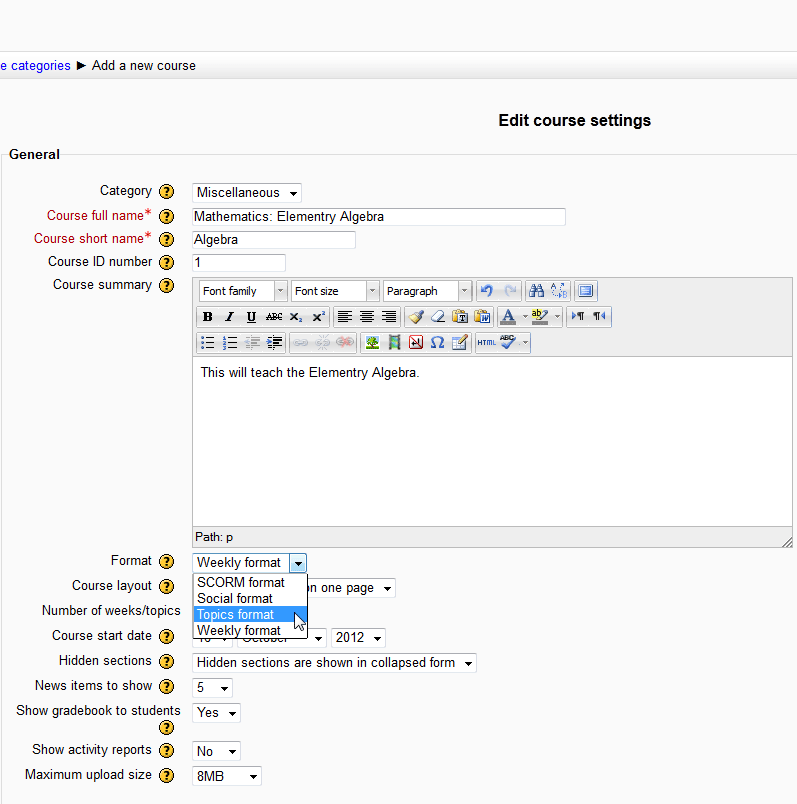Click the Course short name field
The image size is (797, 804).
(274, 240)
